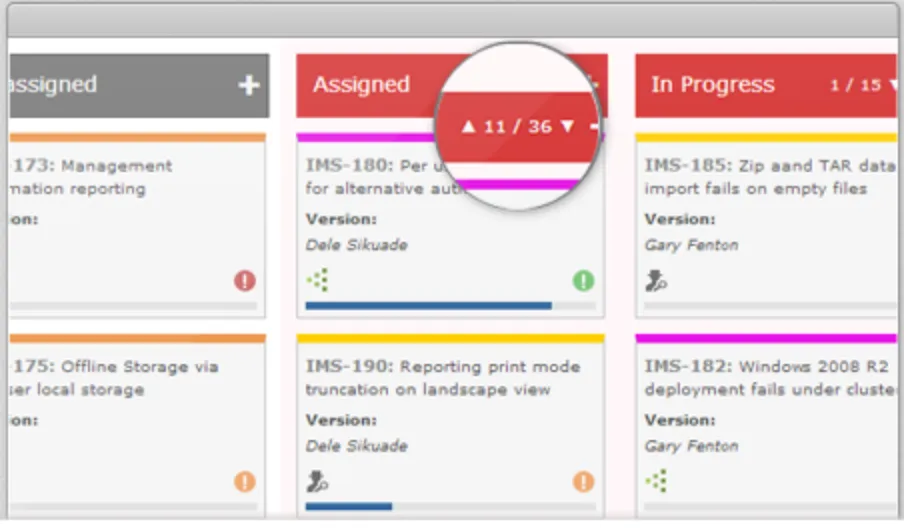
Task: Open card IMS-180 title
Action: pos(384,177)
